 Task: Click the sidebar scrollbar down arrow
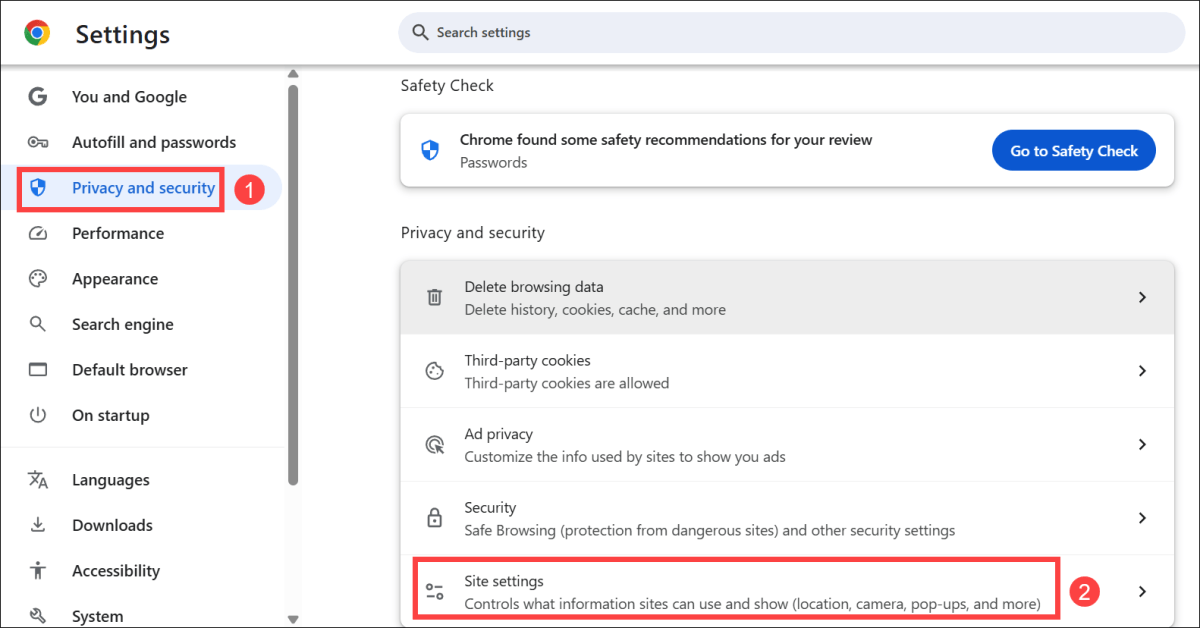[x=293, y=619]
